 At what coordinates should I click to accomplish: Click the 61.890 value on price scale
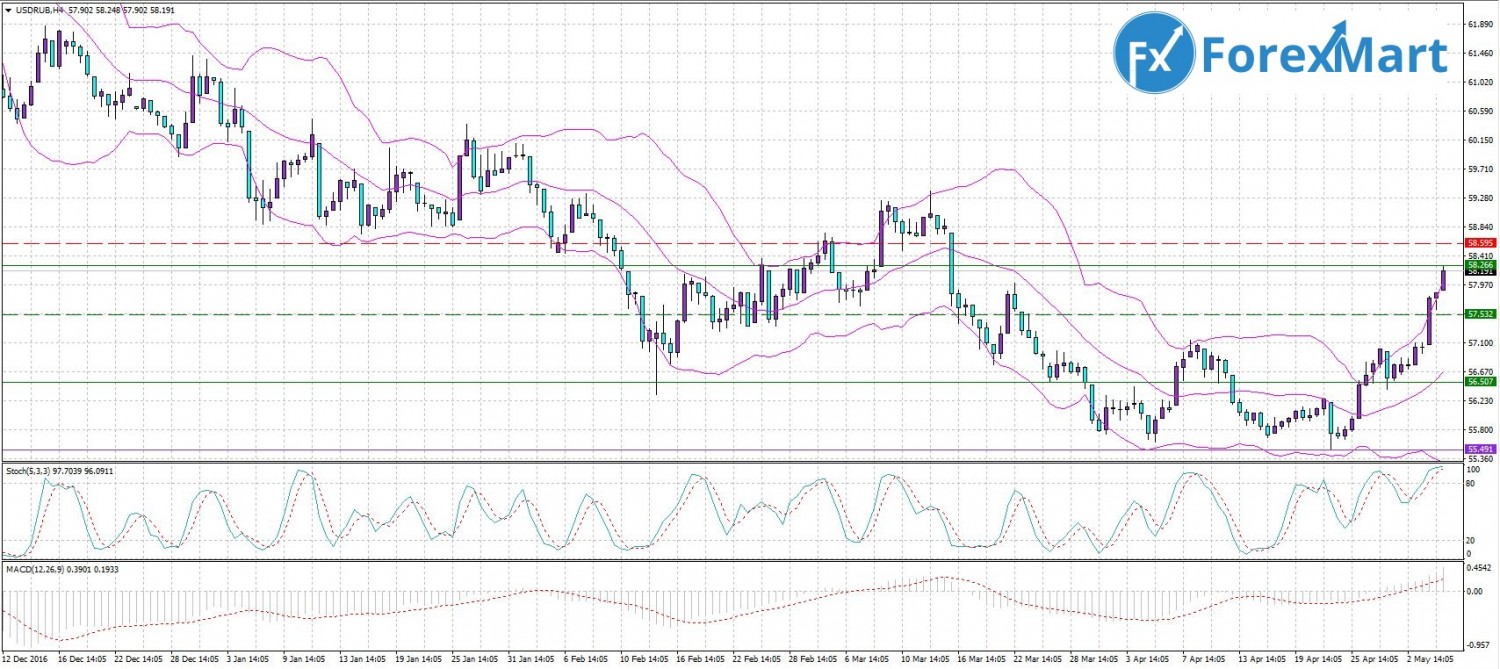1479,23
